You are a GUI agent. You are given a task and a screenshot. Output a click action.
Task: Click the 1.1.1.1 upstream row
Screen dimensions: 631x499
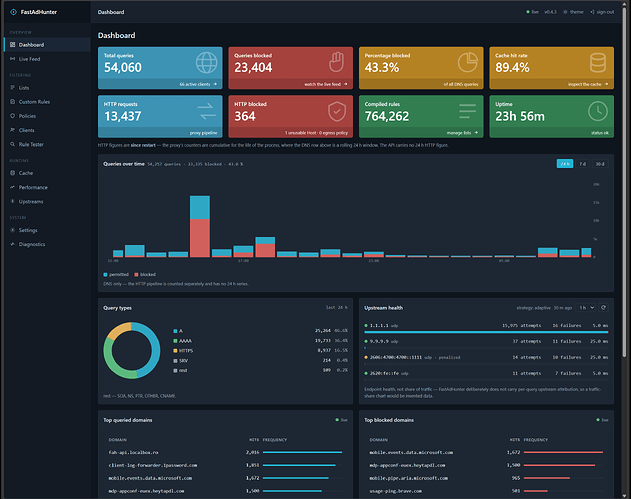[486, 328]
